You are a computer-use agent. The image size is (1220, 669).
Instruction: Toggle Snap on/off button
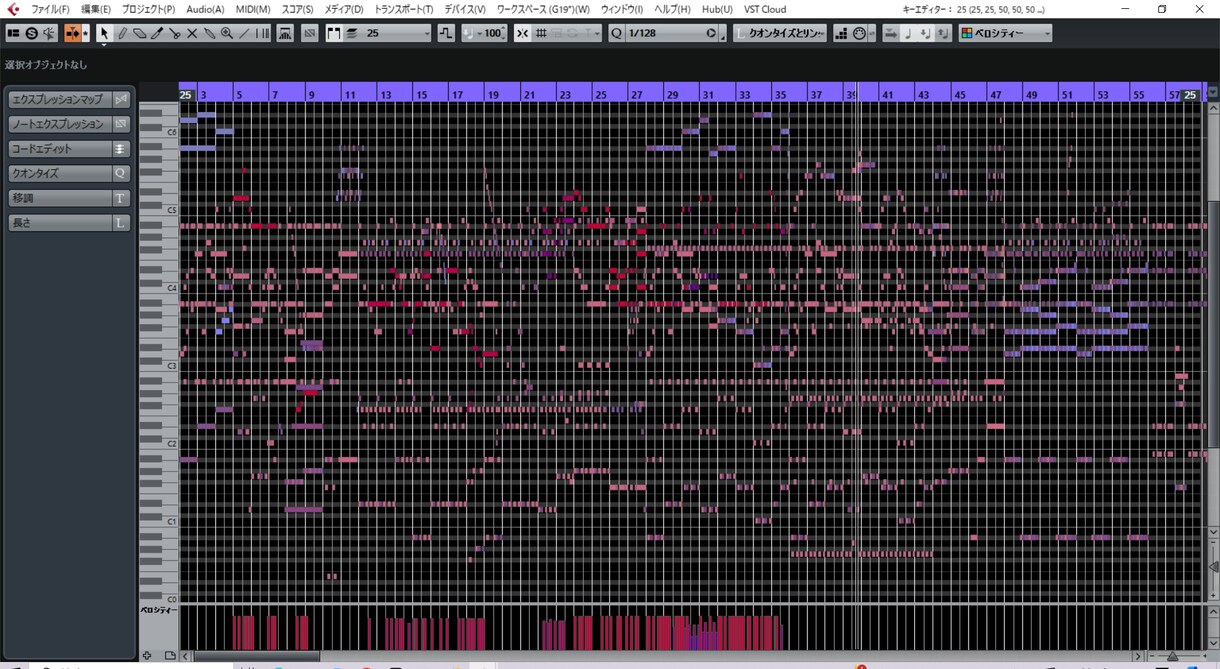pyautogui.click(x=521, y=33)
